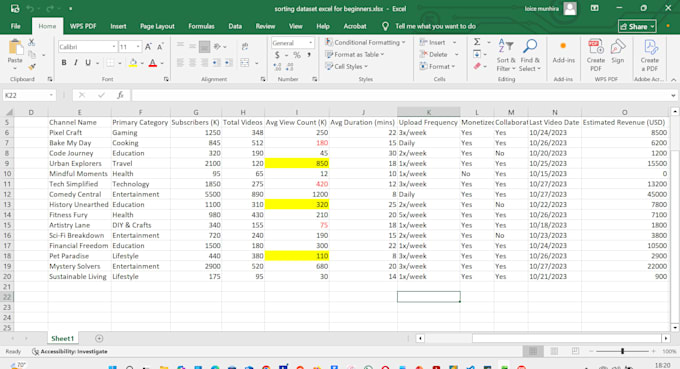This screenshot has width=680, height=369.
Task: Apply Comma Style number format
Action: tap(309, 55)
